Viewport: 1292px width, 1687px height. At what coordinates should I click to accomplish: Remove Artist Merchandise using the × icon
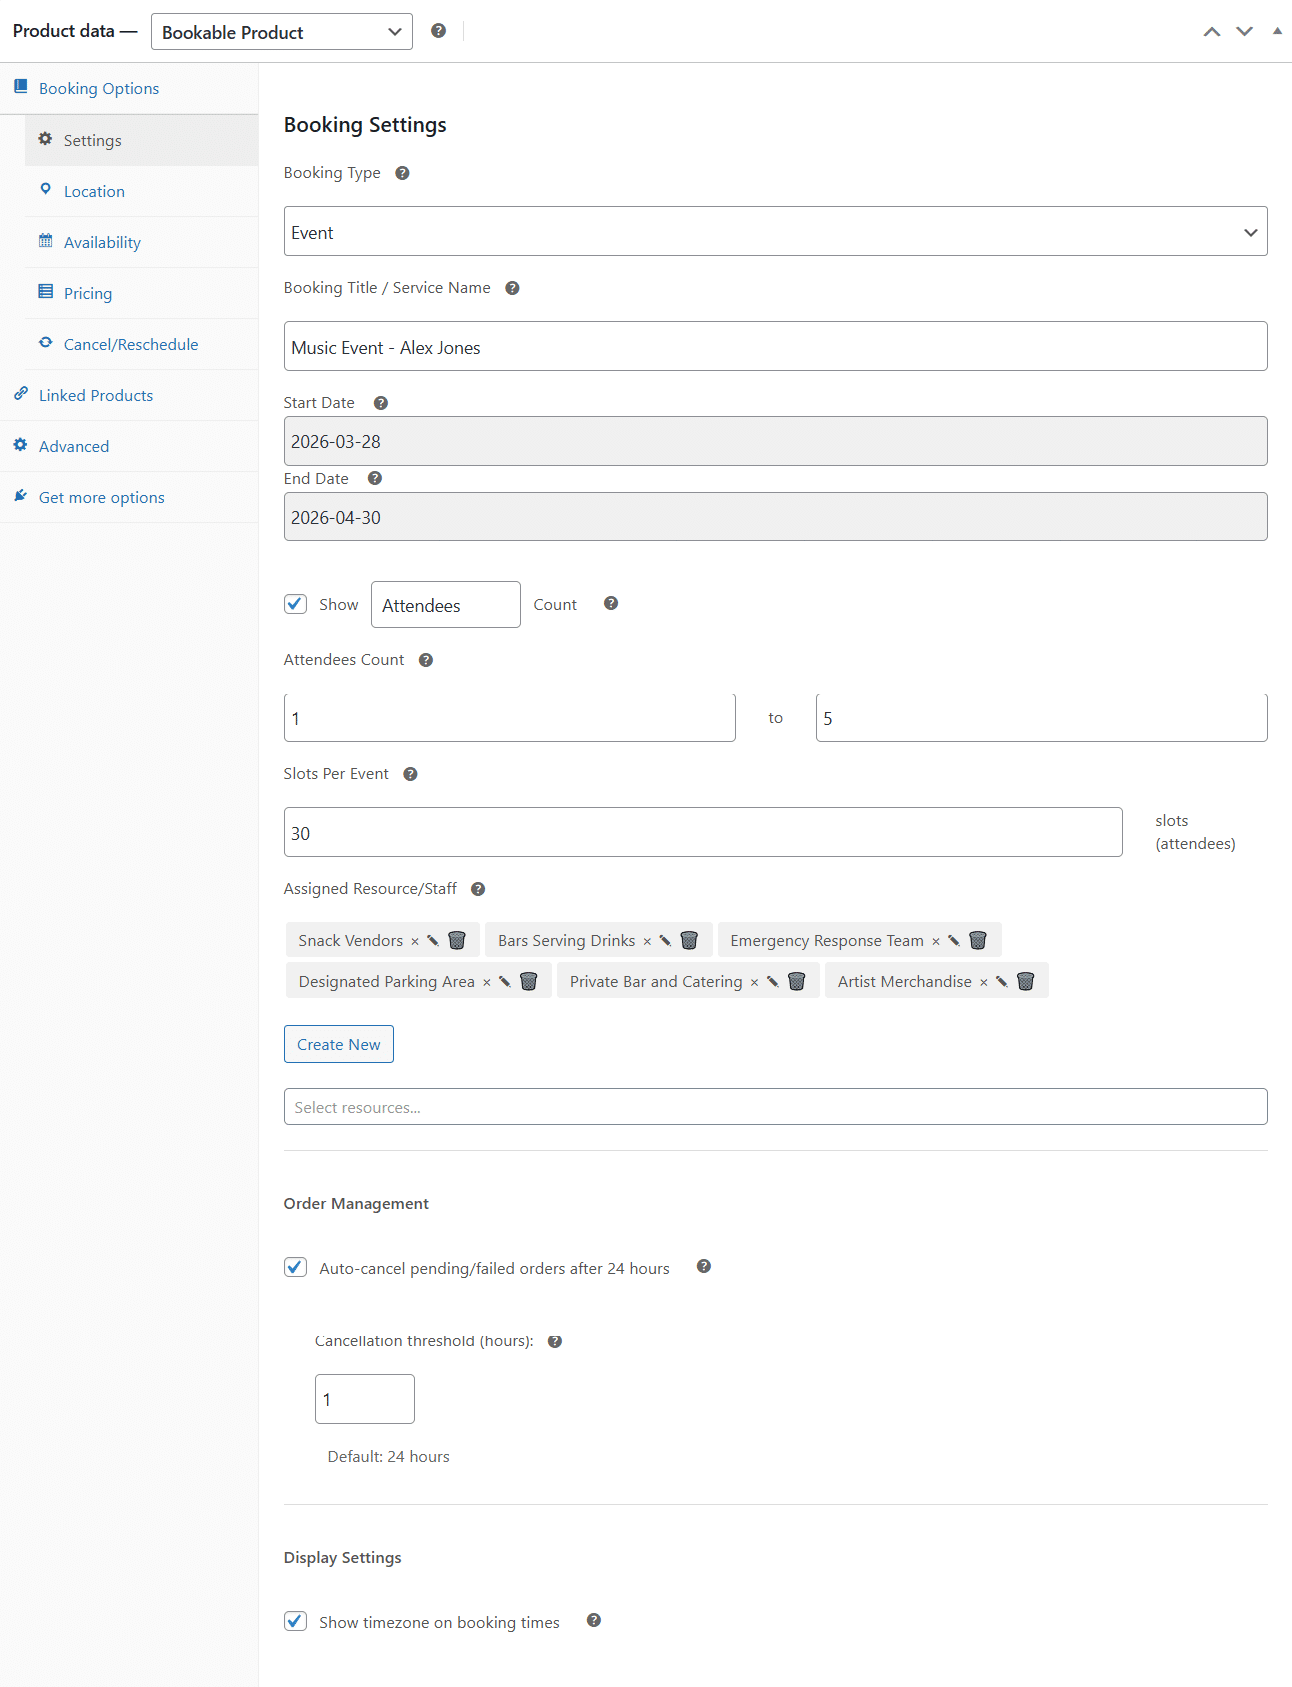984,982
